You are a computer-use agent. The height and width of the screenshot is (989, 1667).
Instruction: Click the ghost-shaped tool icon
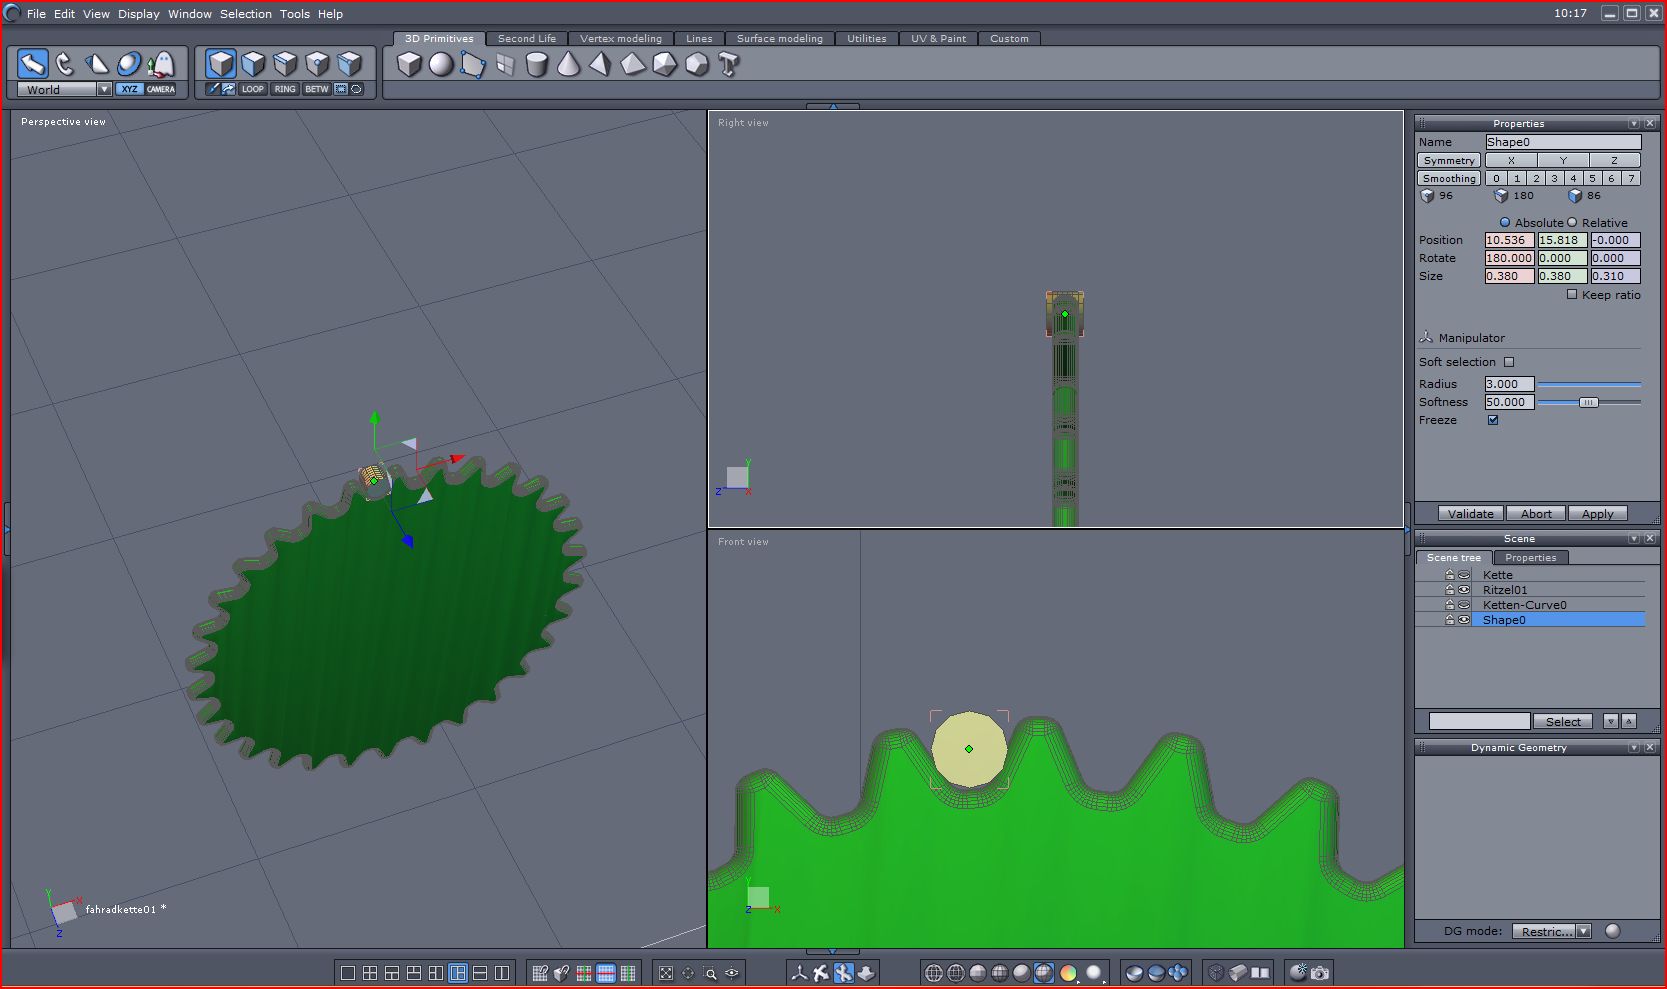pyautogui.click(x=161, y=64)
